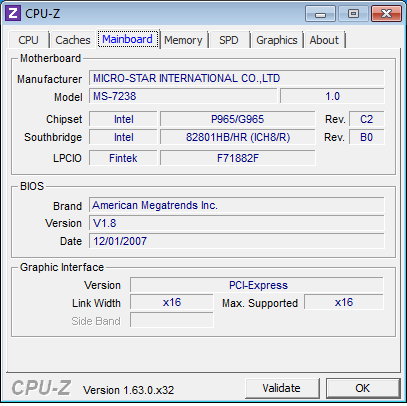Select the Link Width x16 value

pyautogui.click(x=172, y=302)
